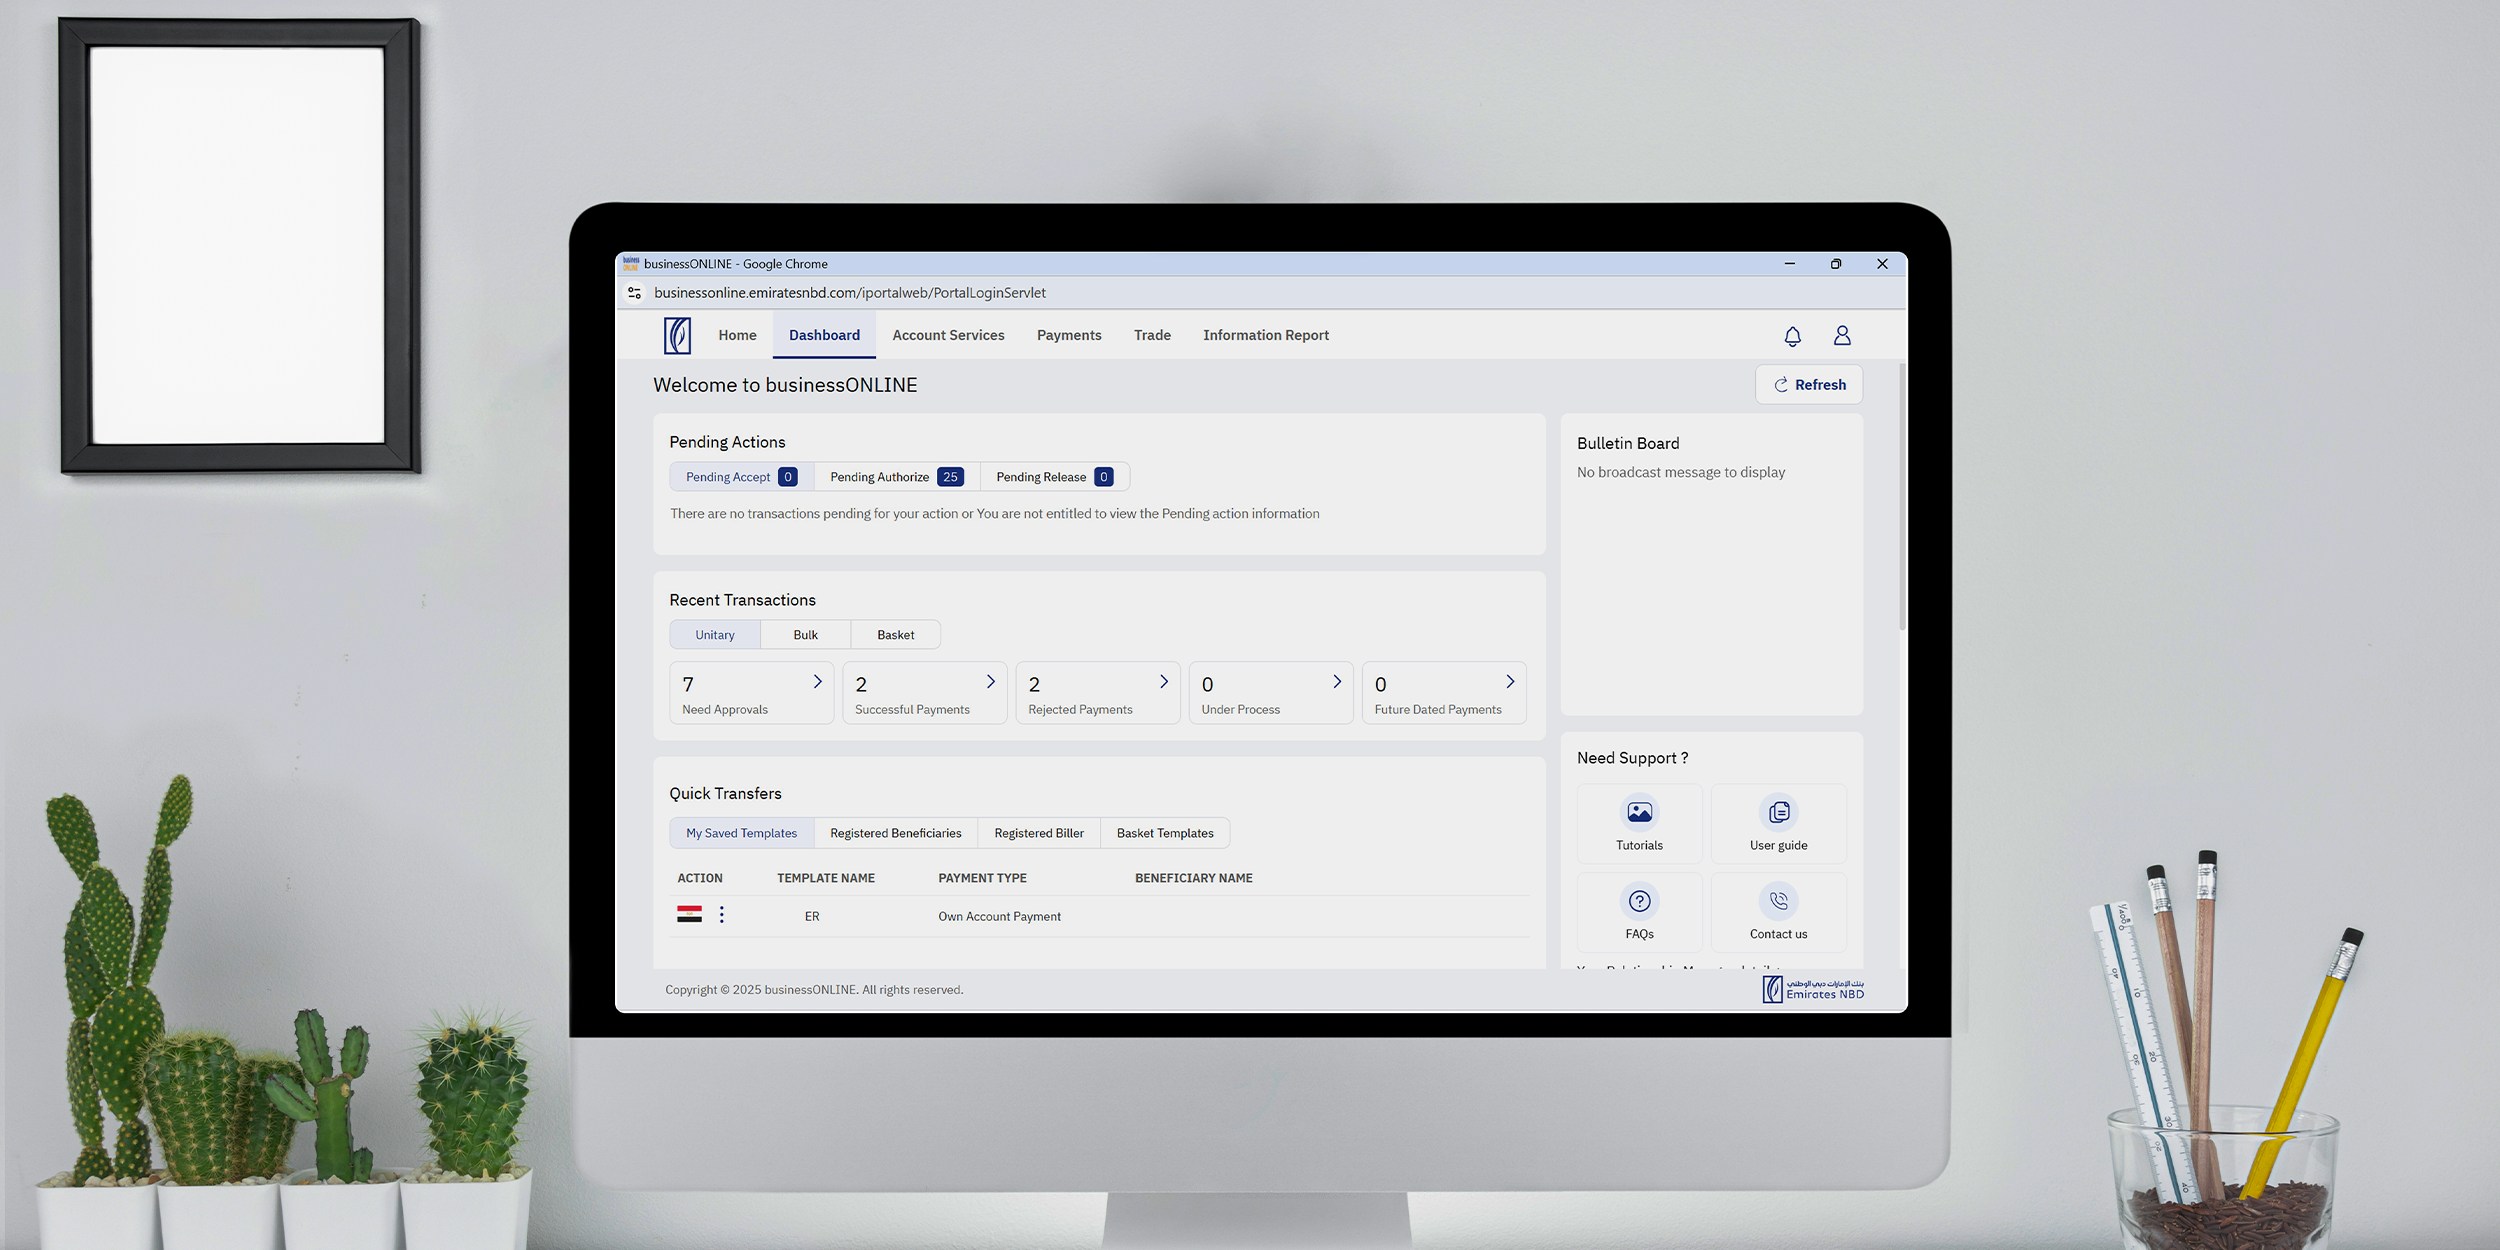Viewport: 2500px width, 1250px height.
Task: Select the Unitary transactions toggle
Action: 715,635
